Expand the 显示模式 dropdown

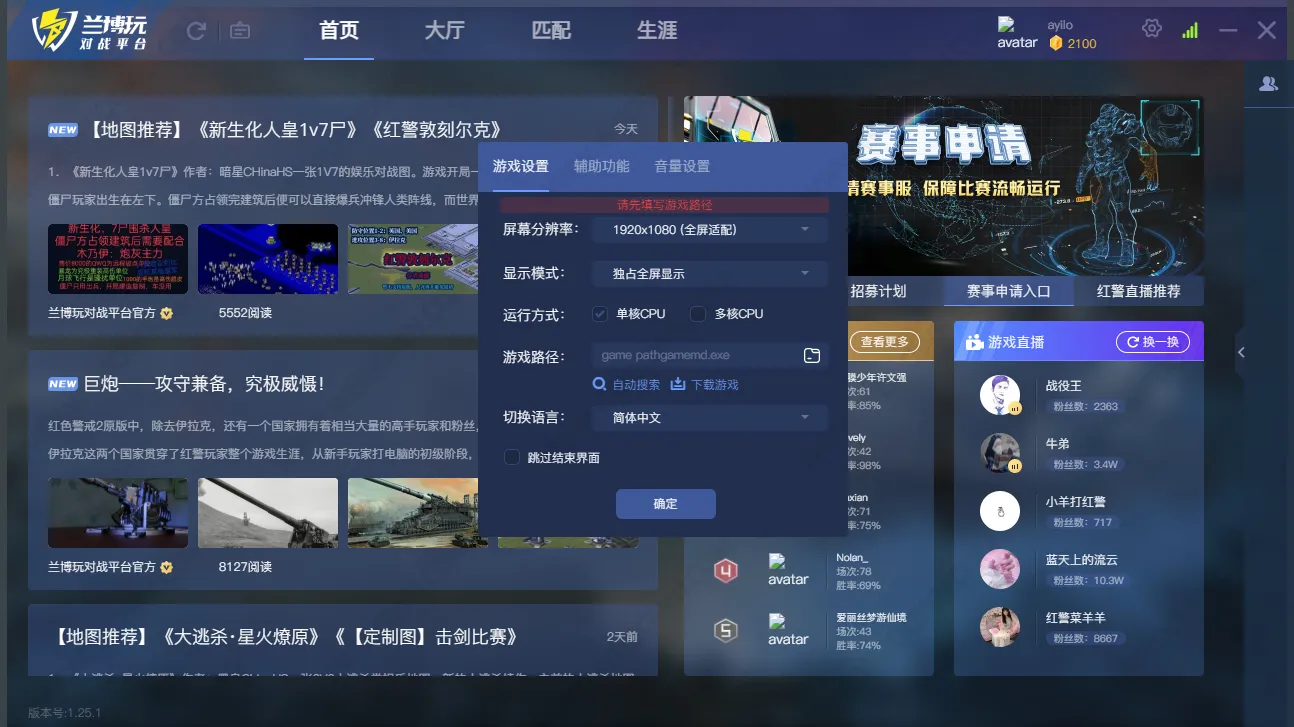pos(708,273)
